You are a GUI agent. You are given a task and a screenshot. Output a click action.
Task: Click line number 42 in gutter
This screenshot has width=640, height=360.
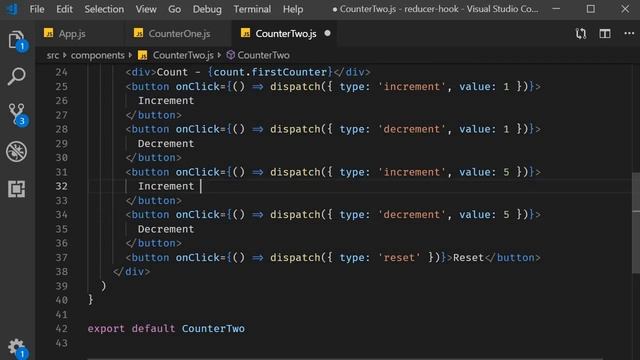coord(61,329)
